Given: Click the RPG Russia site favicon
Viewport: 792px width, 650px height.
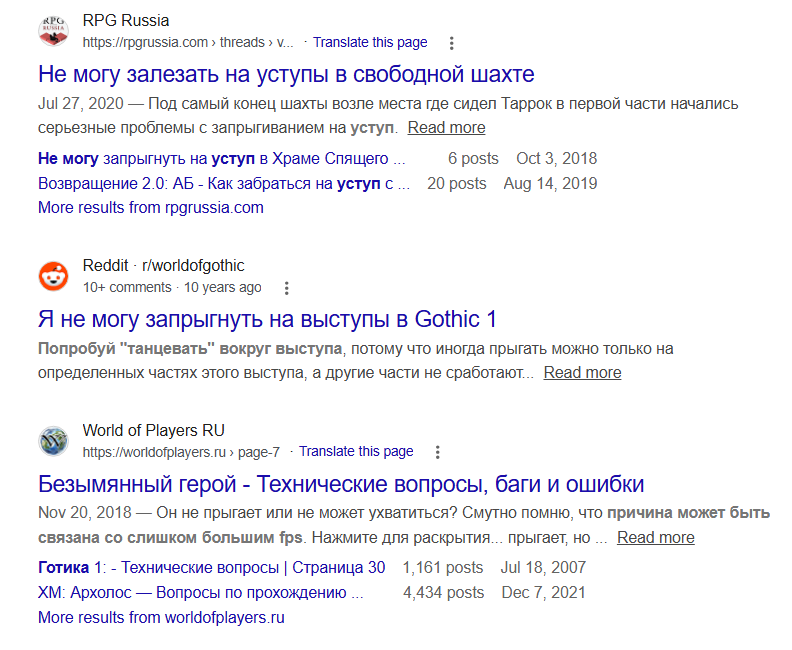Looking at the screenshot, I should (x=54, y=31).
